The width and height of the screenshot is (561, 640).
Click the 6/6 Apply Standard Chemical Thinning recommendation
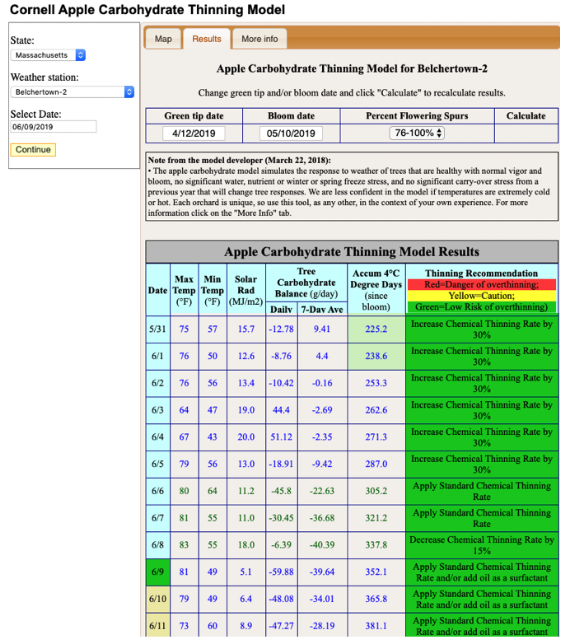[482, 491]
